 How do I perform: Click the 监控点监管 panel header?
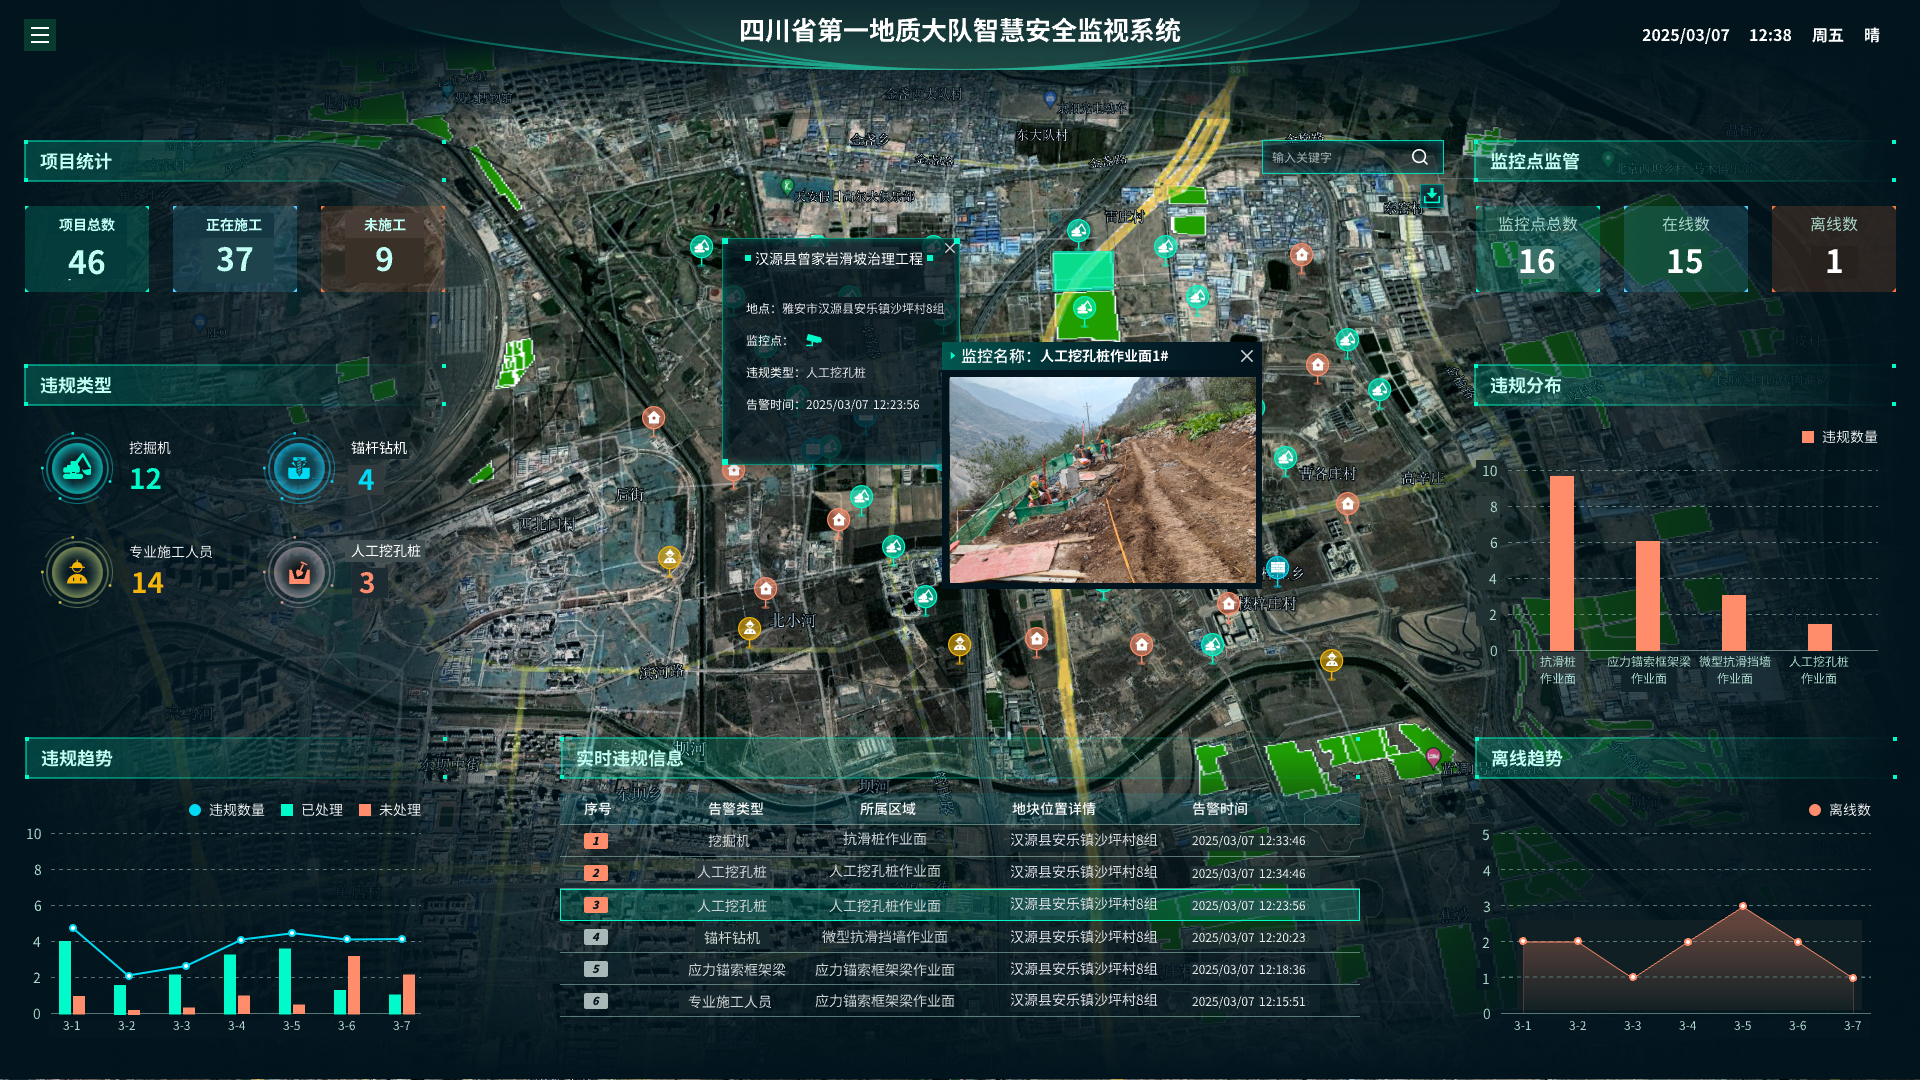[1685, 161]
